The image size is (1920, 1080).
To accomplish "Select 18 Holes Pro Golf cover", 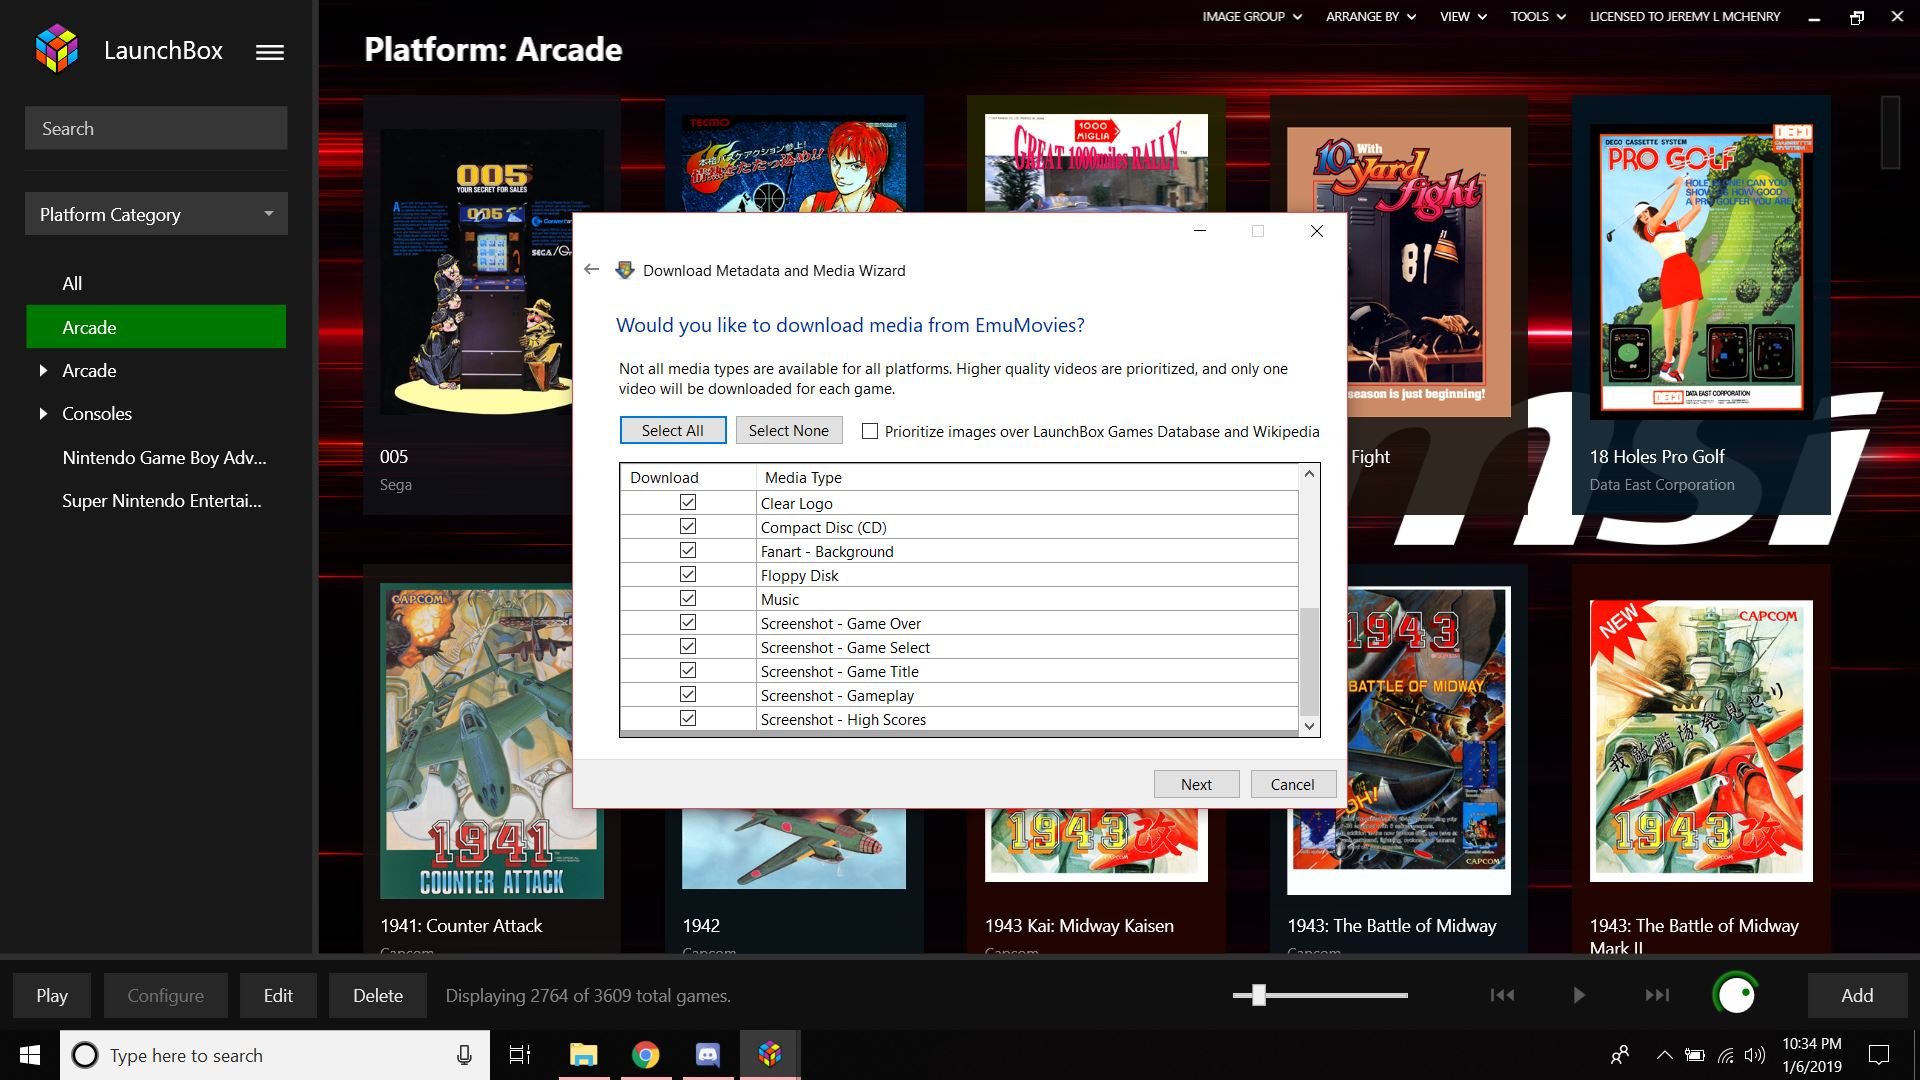I will 1701,270.
